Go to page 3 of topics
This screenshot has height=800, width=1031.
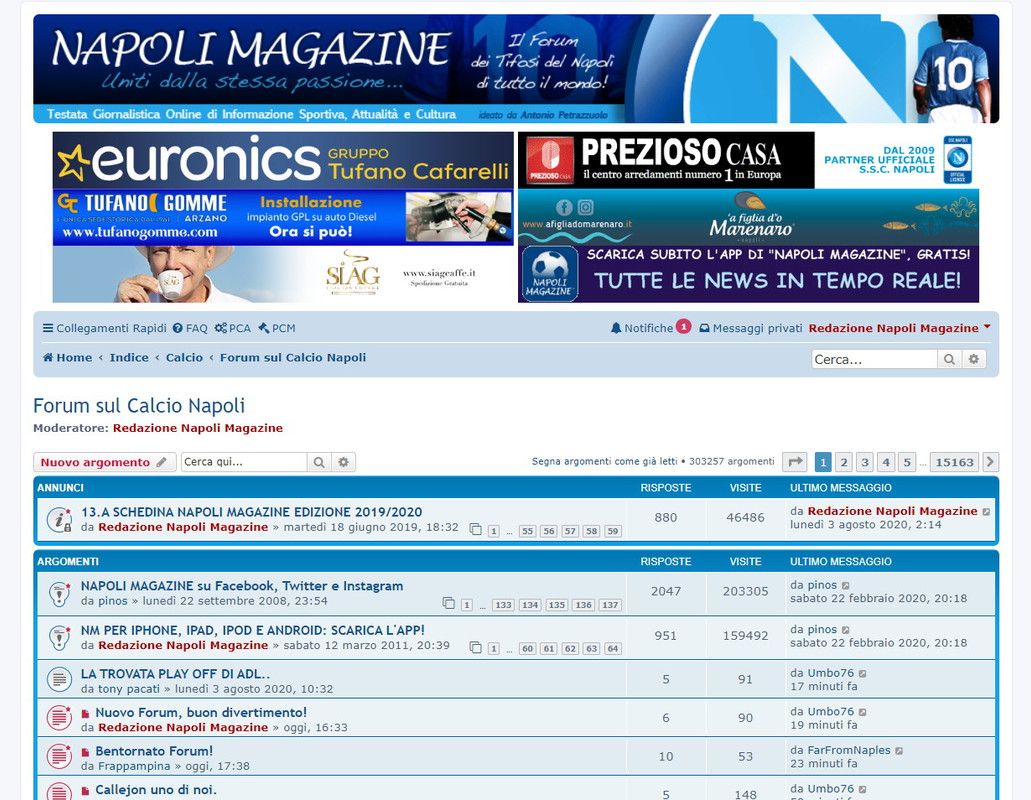(x=865, y=462)
